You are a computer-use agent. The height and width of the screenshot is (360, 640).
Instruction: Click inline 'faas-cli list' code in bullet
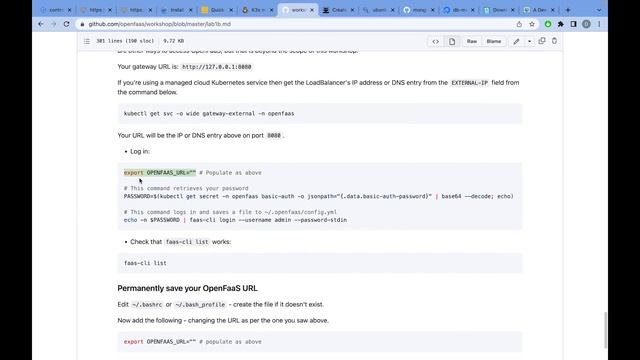click(x=187, y=242)
